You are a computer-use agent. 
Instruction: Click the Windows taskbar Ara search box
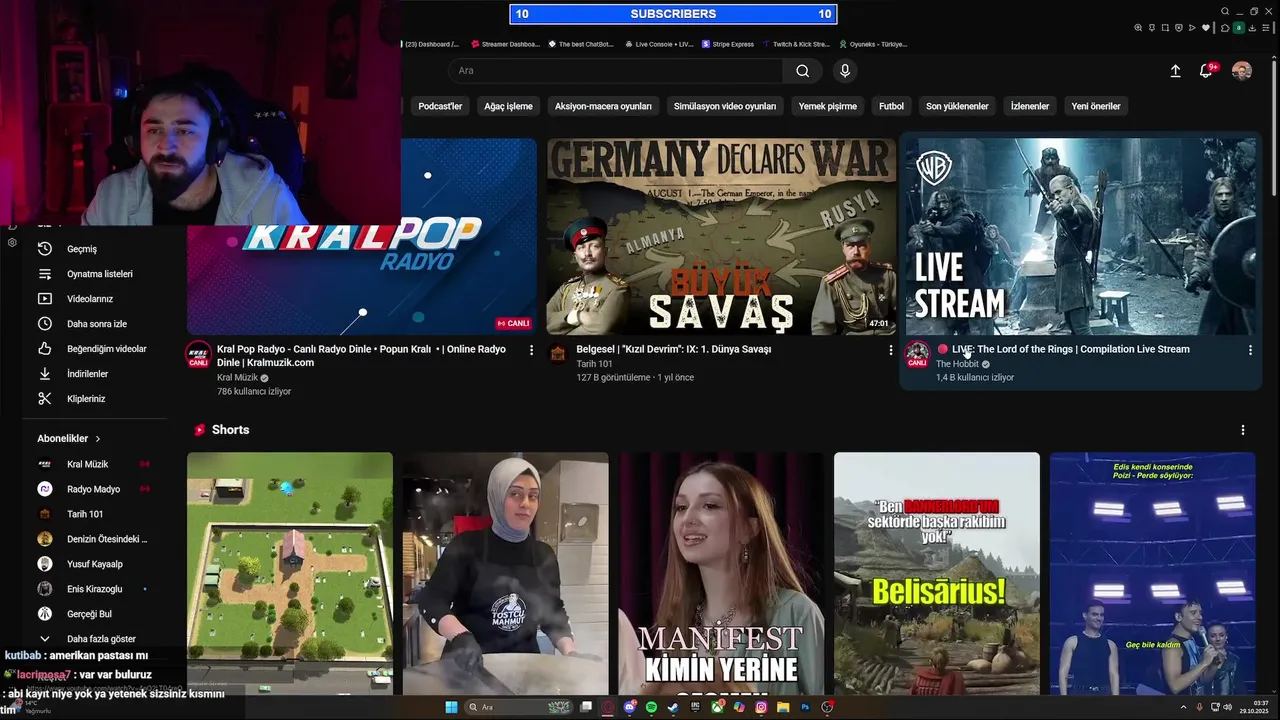[519, 707]
